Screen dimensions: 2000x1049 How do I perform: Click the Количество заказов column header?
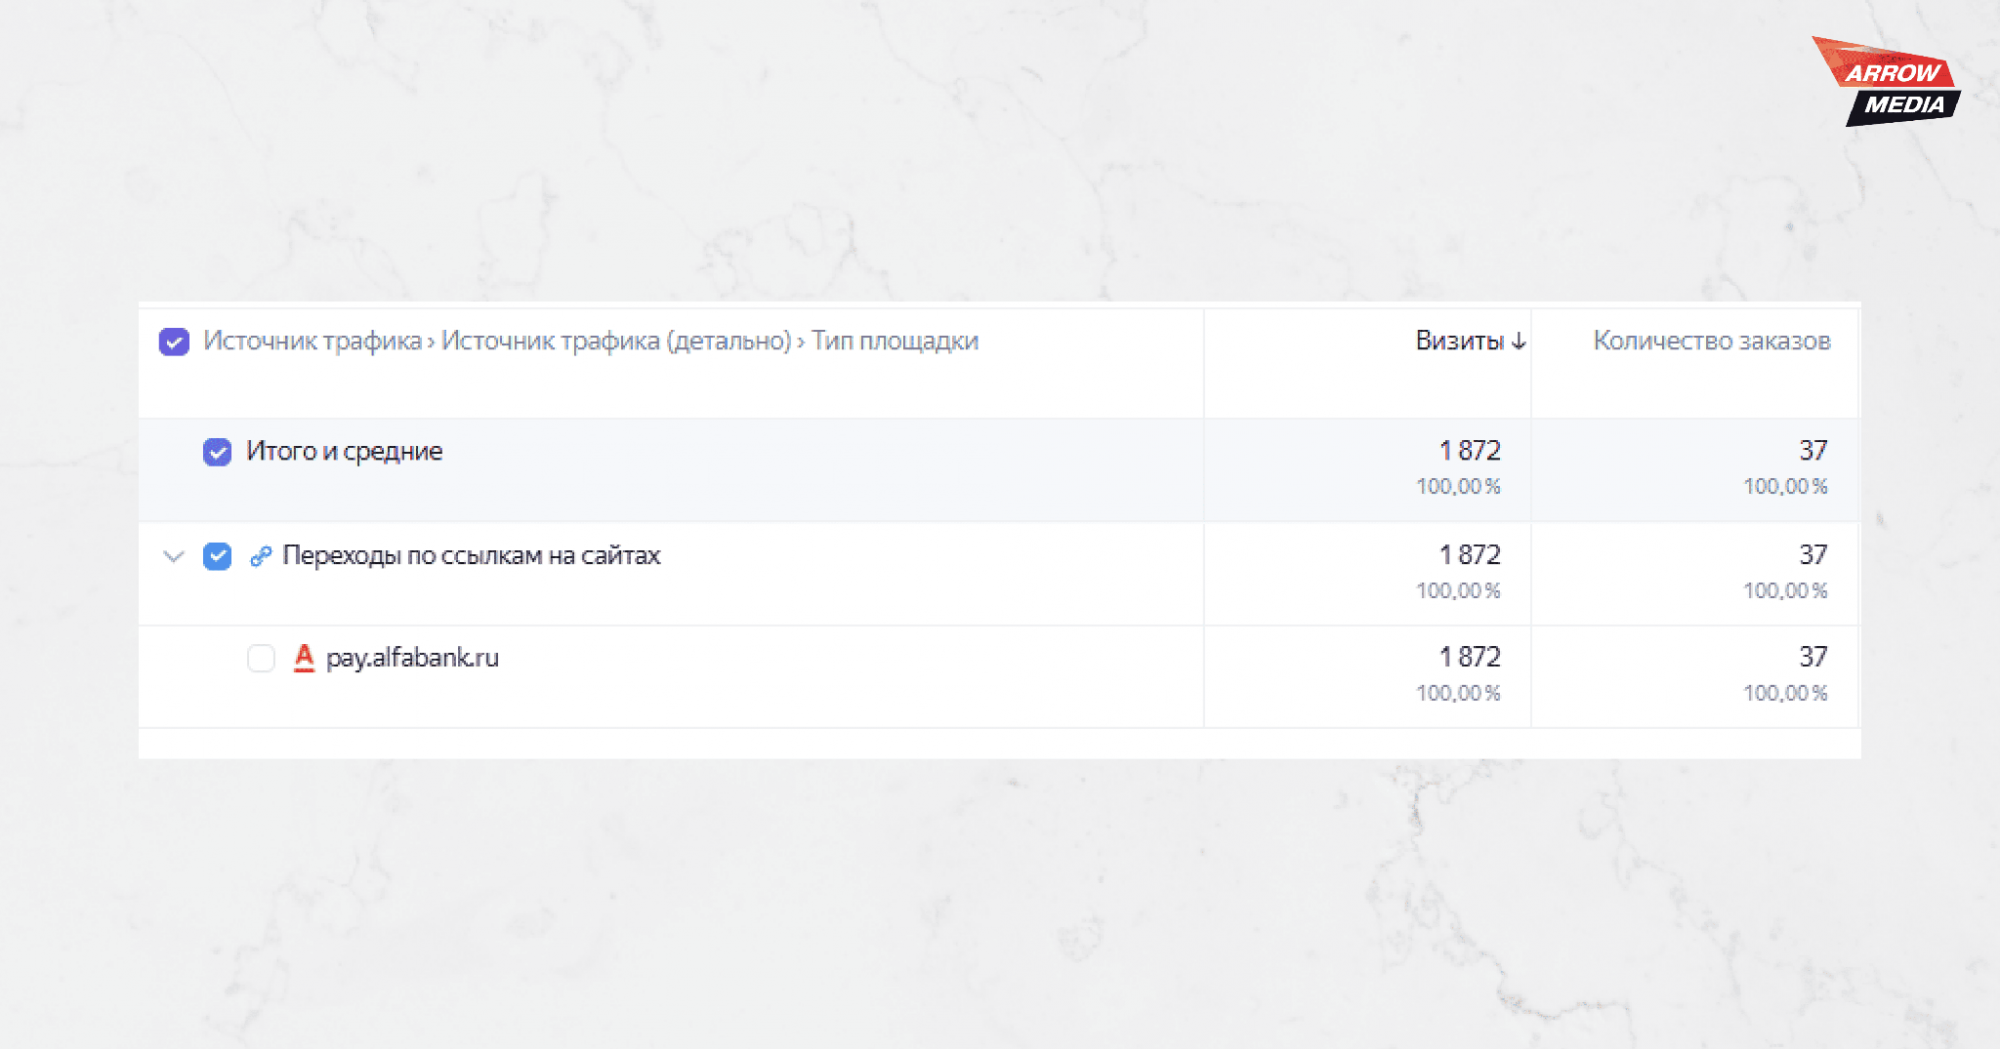pyautogui.click(x=1711, y=341)
